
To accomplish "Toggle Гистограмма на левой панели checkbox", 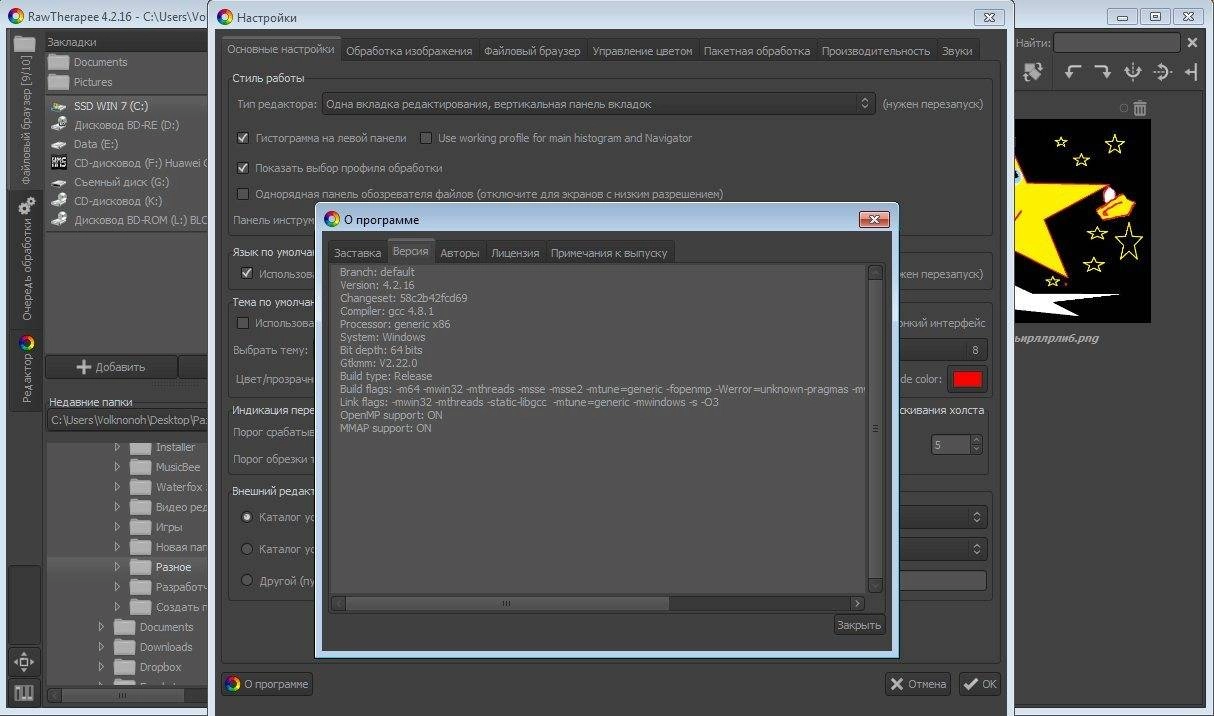I will [x=243, y=138].
